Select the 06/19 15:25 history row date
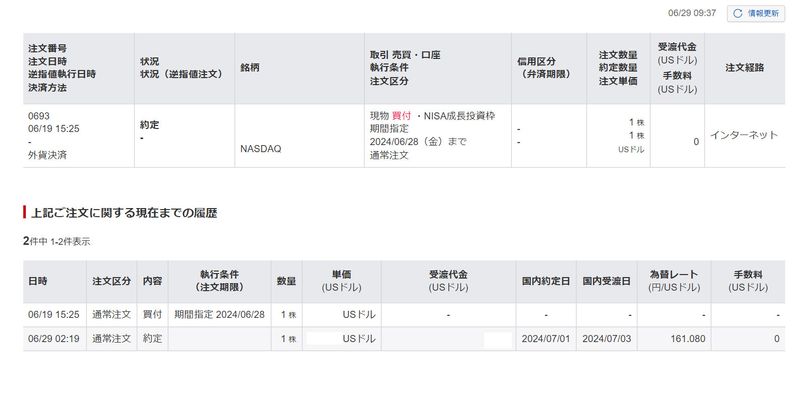800x408 pixels. point(53,315)
